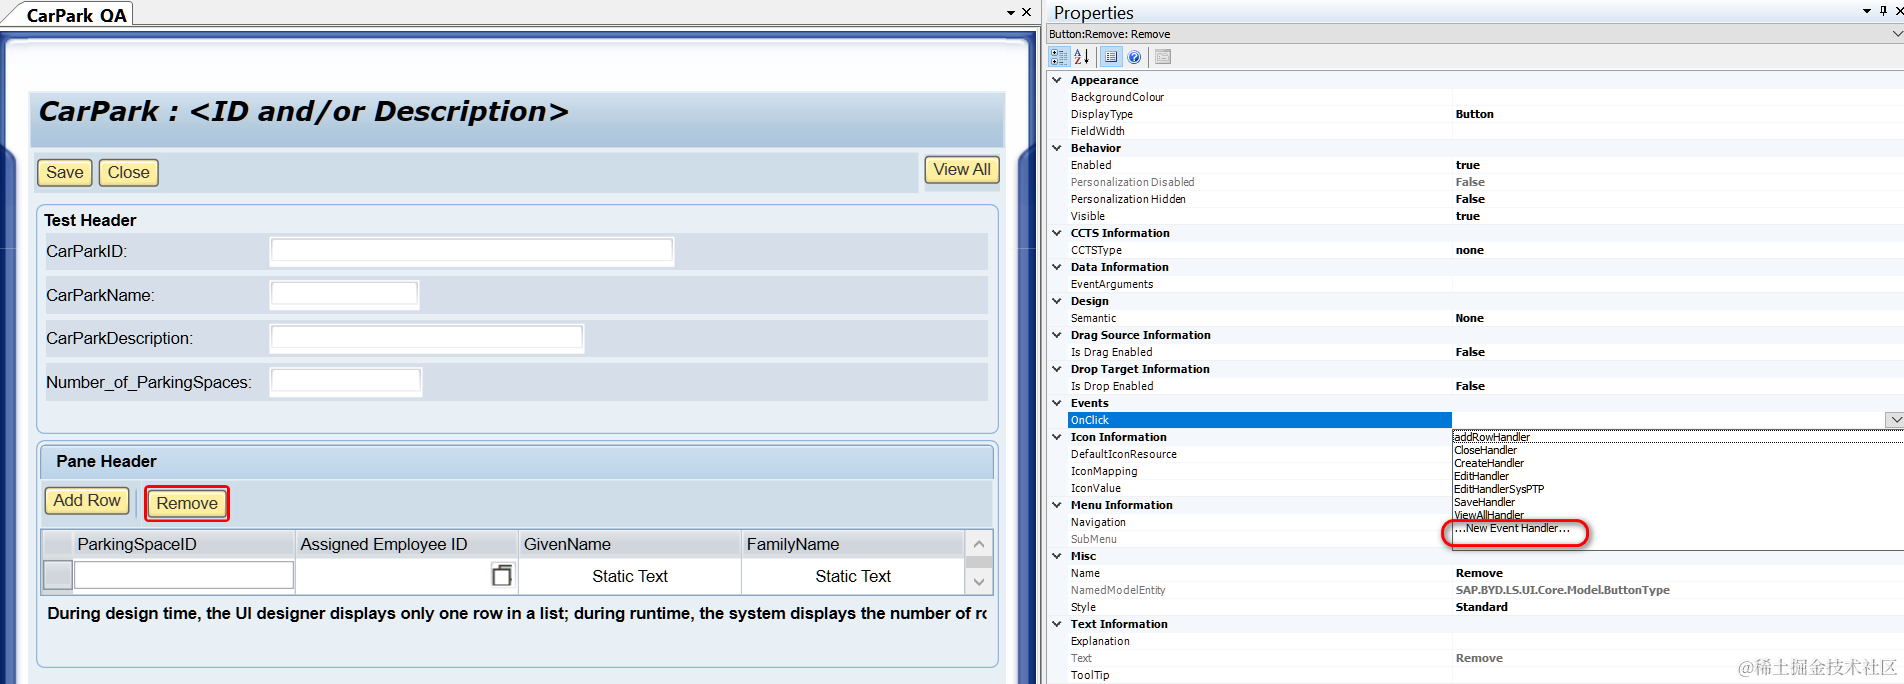Choose EditHandlerSysPTP from the handler list

1499,489
